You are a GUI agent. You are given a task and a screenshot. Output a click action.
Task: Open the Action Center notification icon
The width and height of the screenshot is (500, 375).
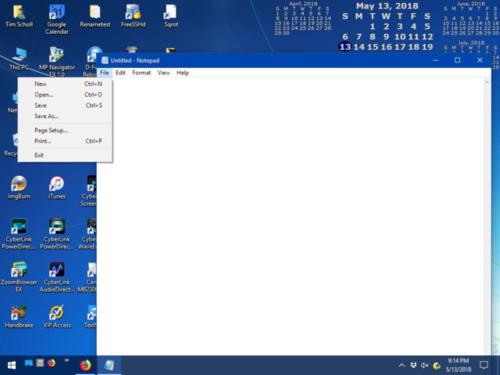(484, 365)
